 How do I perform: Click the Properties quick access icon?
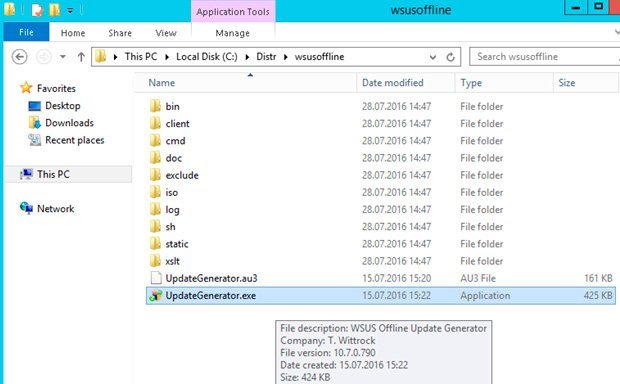pyautogui.click(x=37, y=10)
